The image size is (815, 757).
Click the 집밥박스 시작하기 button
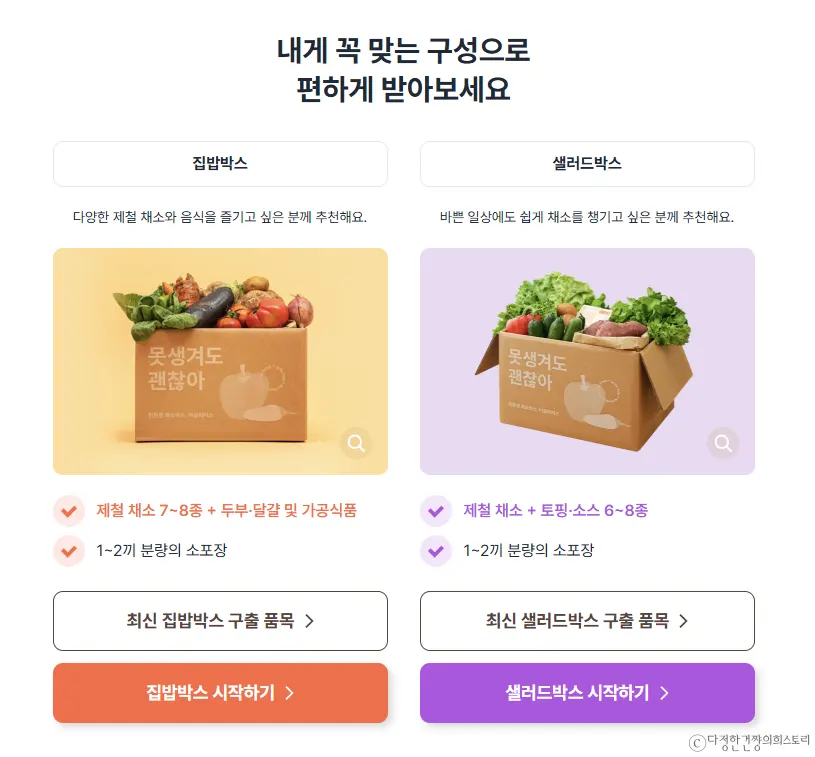pos(219,692)
